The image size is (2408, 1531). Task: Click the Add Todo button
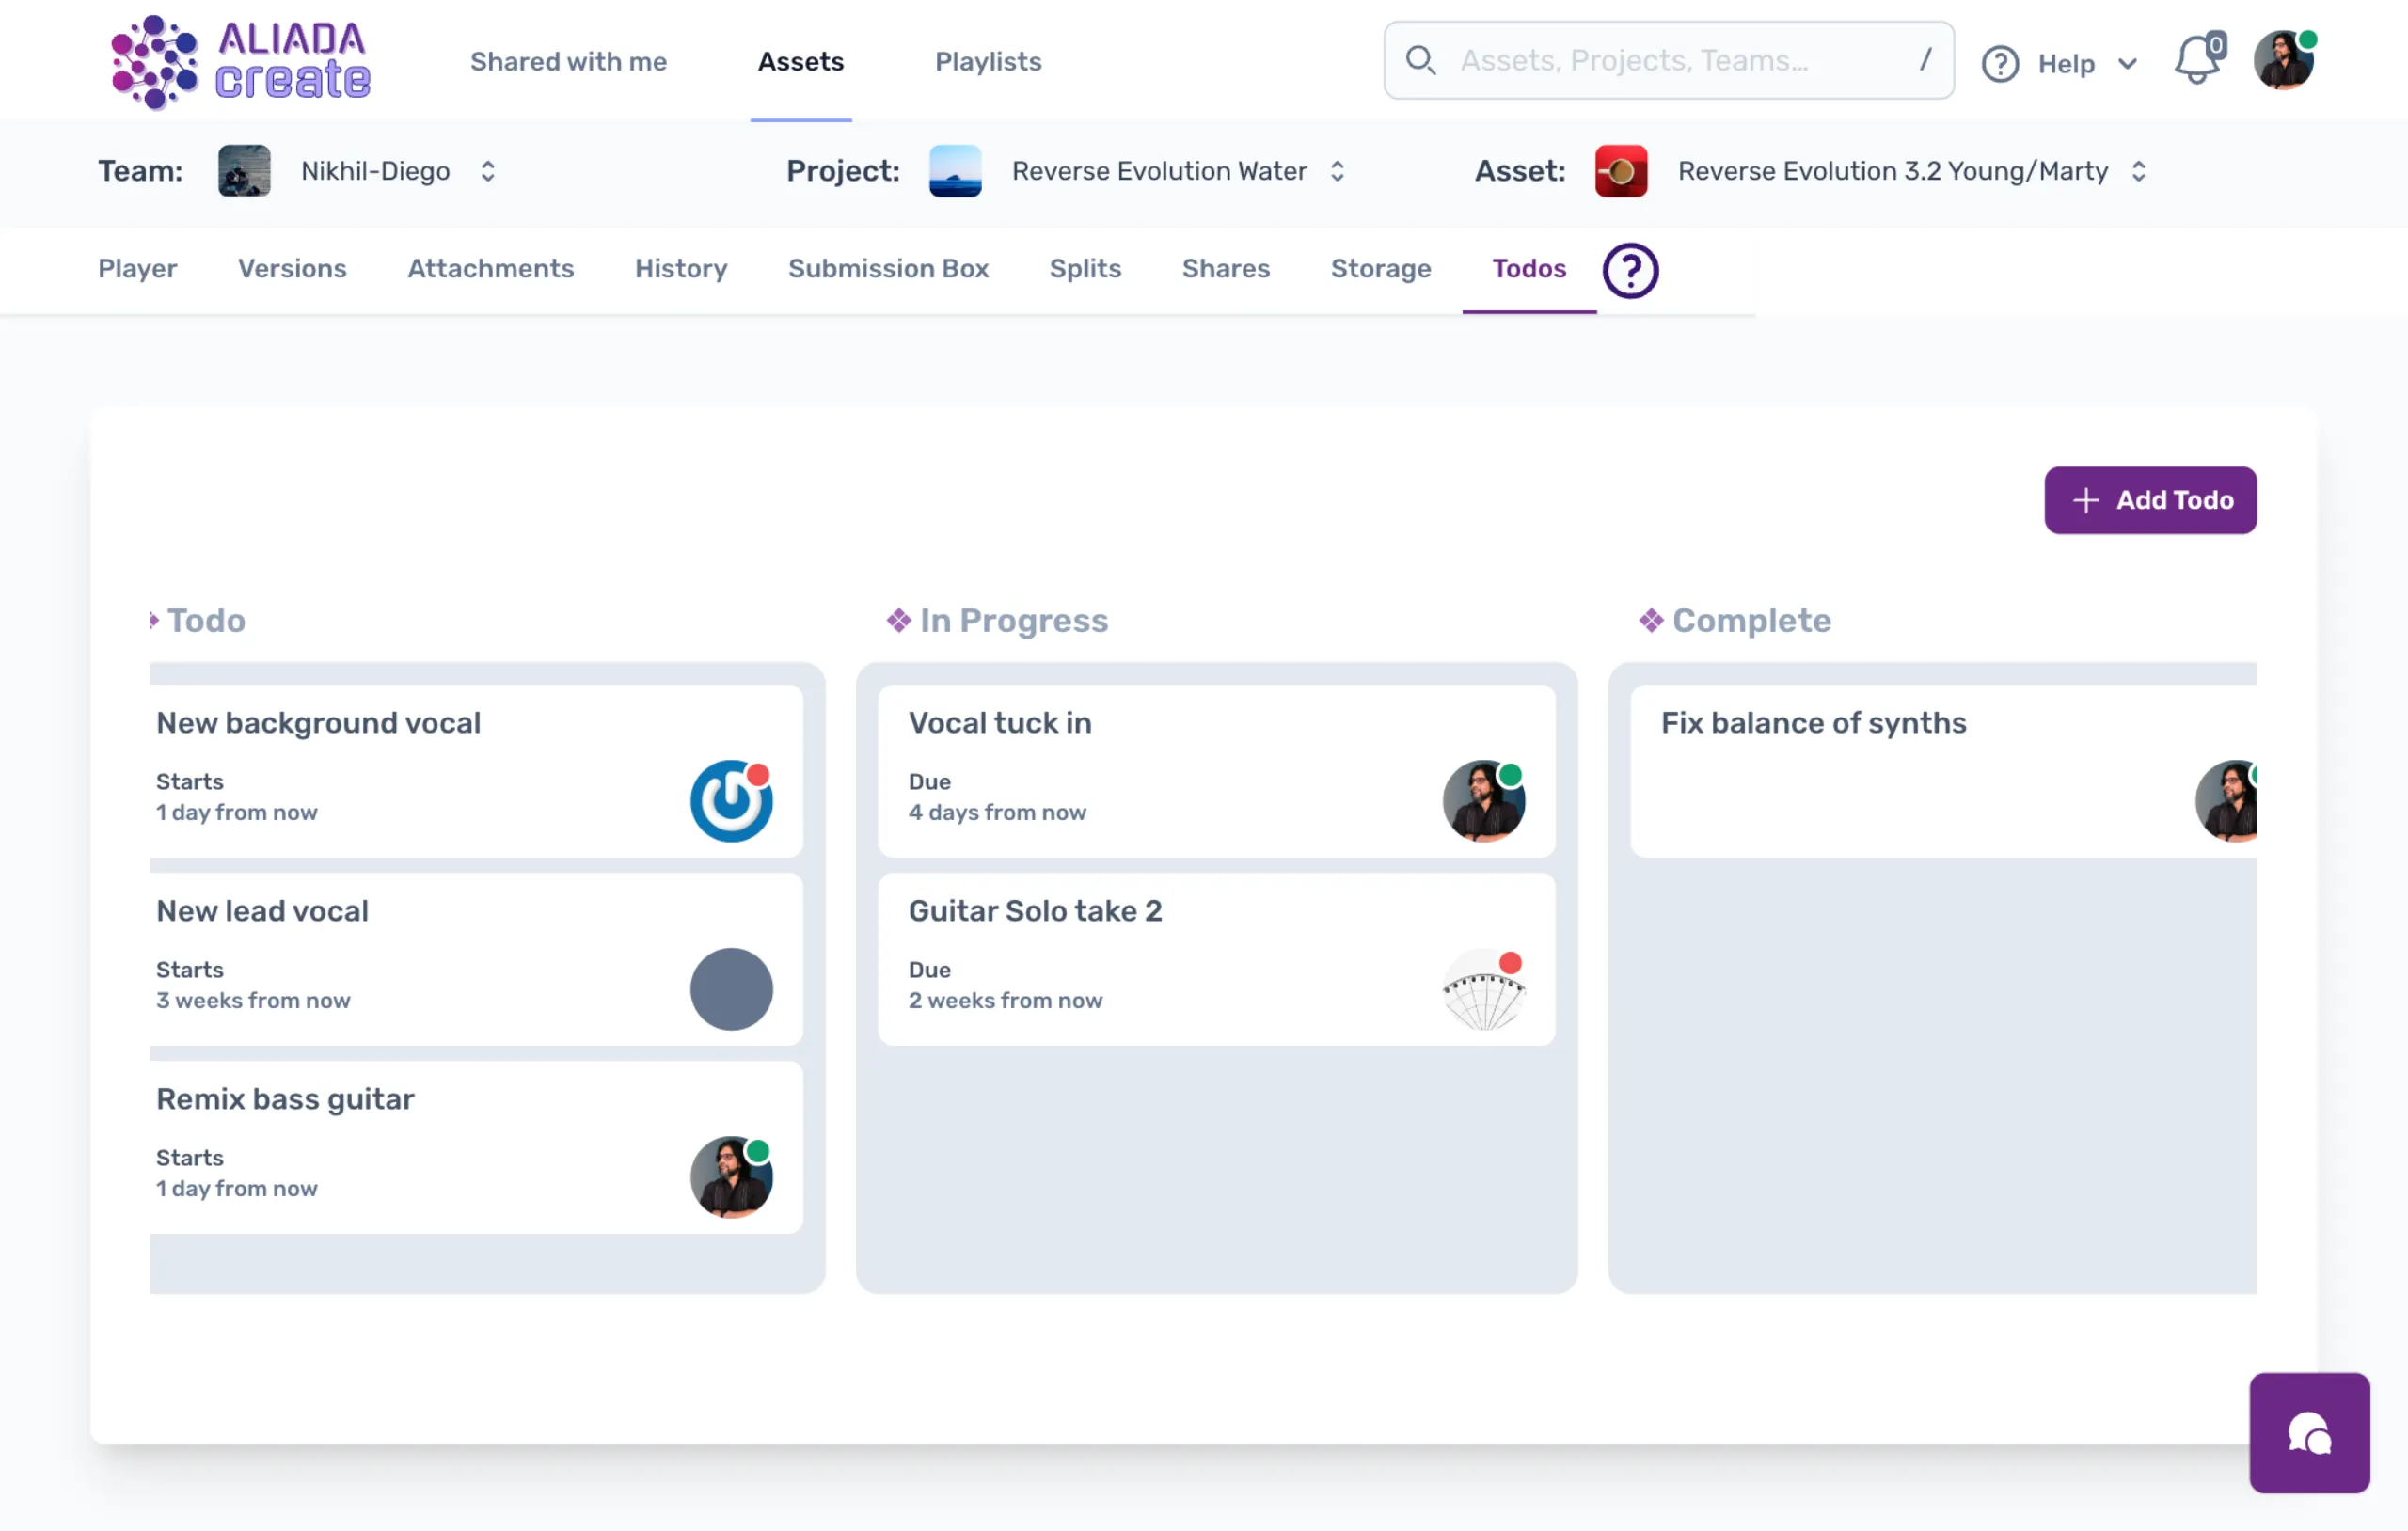2151,500
